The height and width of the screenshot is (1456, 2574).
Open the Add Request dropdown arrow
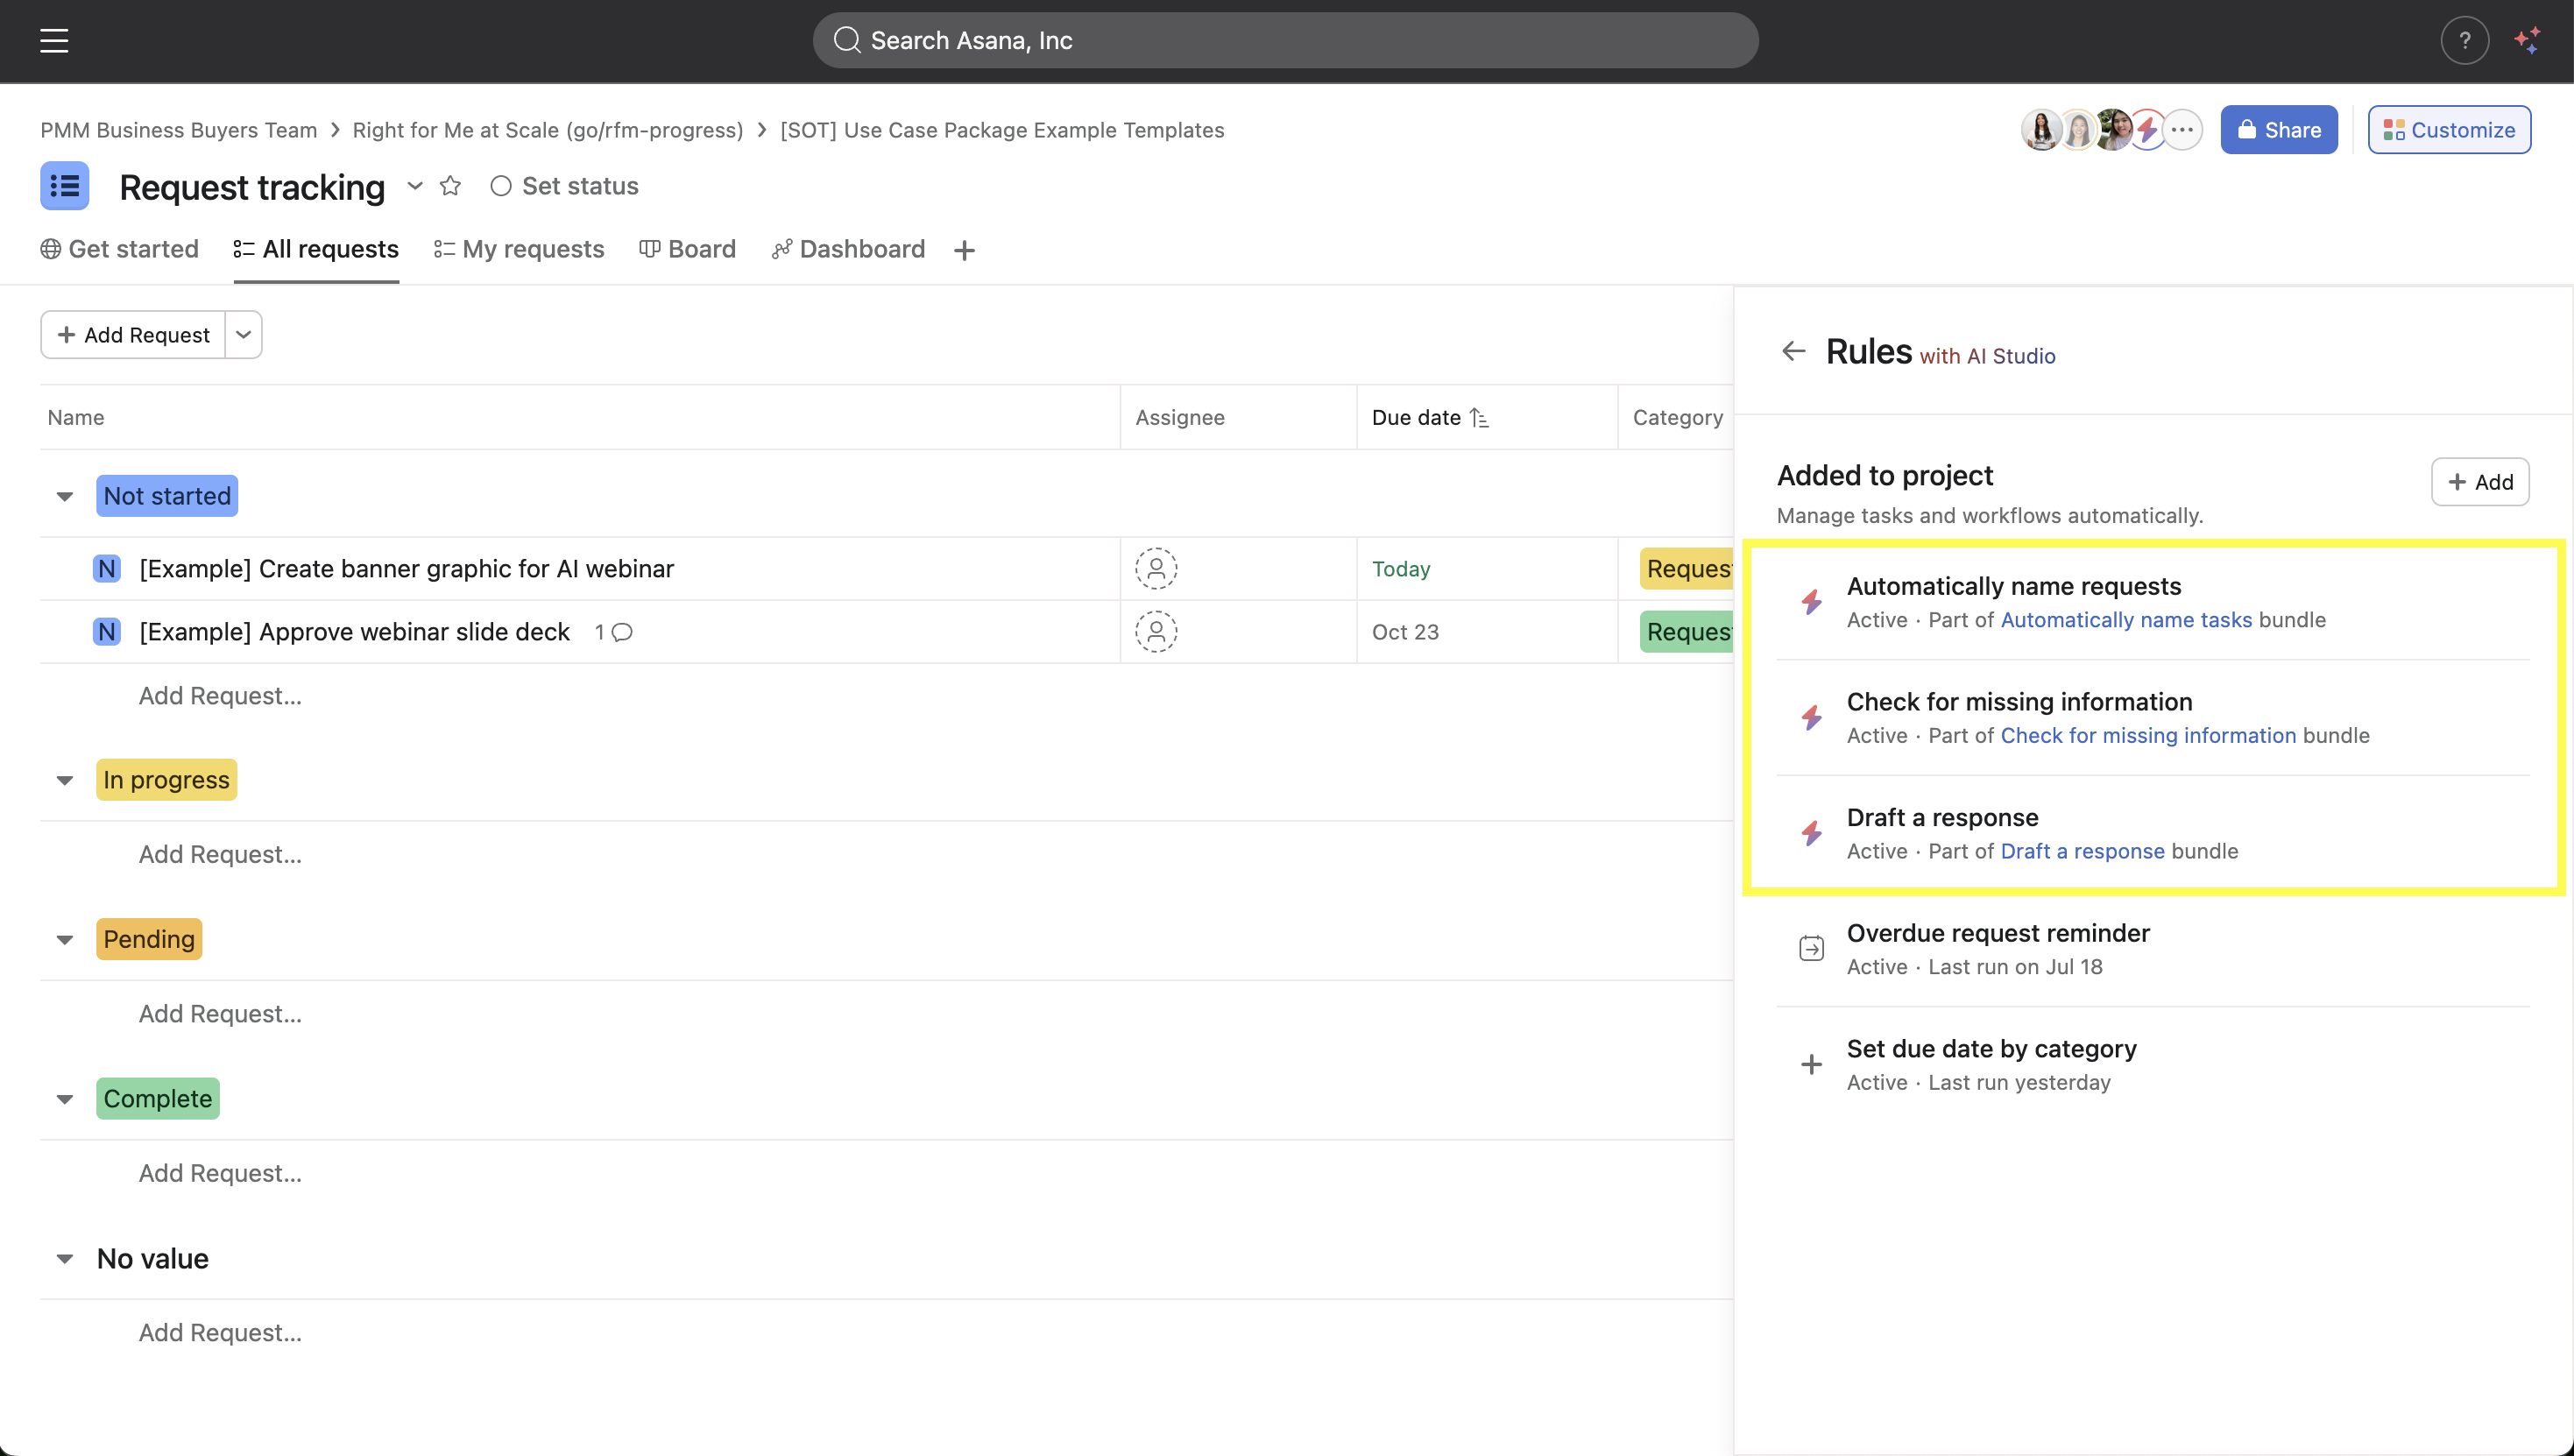pos(243,335)
